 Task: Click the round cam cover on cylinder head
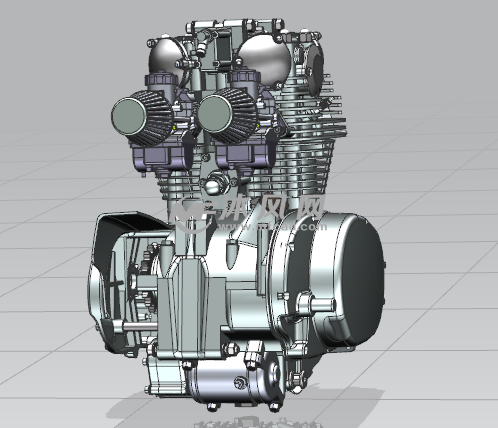pos(316,69)
